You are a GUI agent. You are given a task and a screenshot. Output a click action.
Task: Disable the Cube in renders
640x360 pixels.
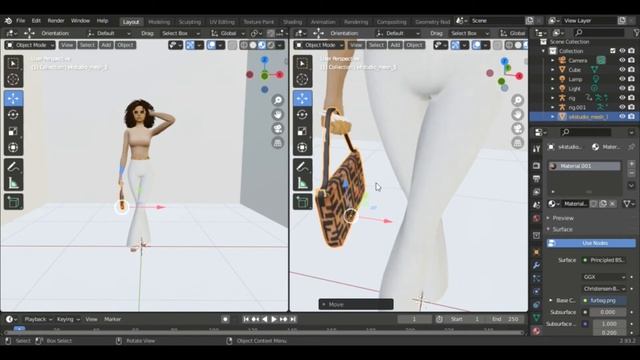[631, 70]
